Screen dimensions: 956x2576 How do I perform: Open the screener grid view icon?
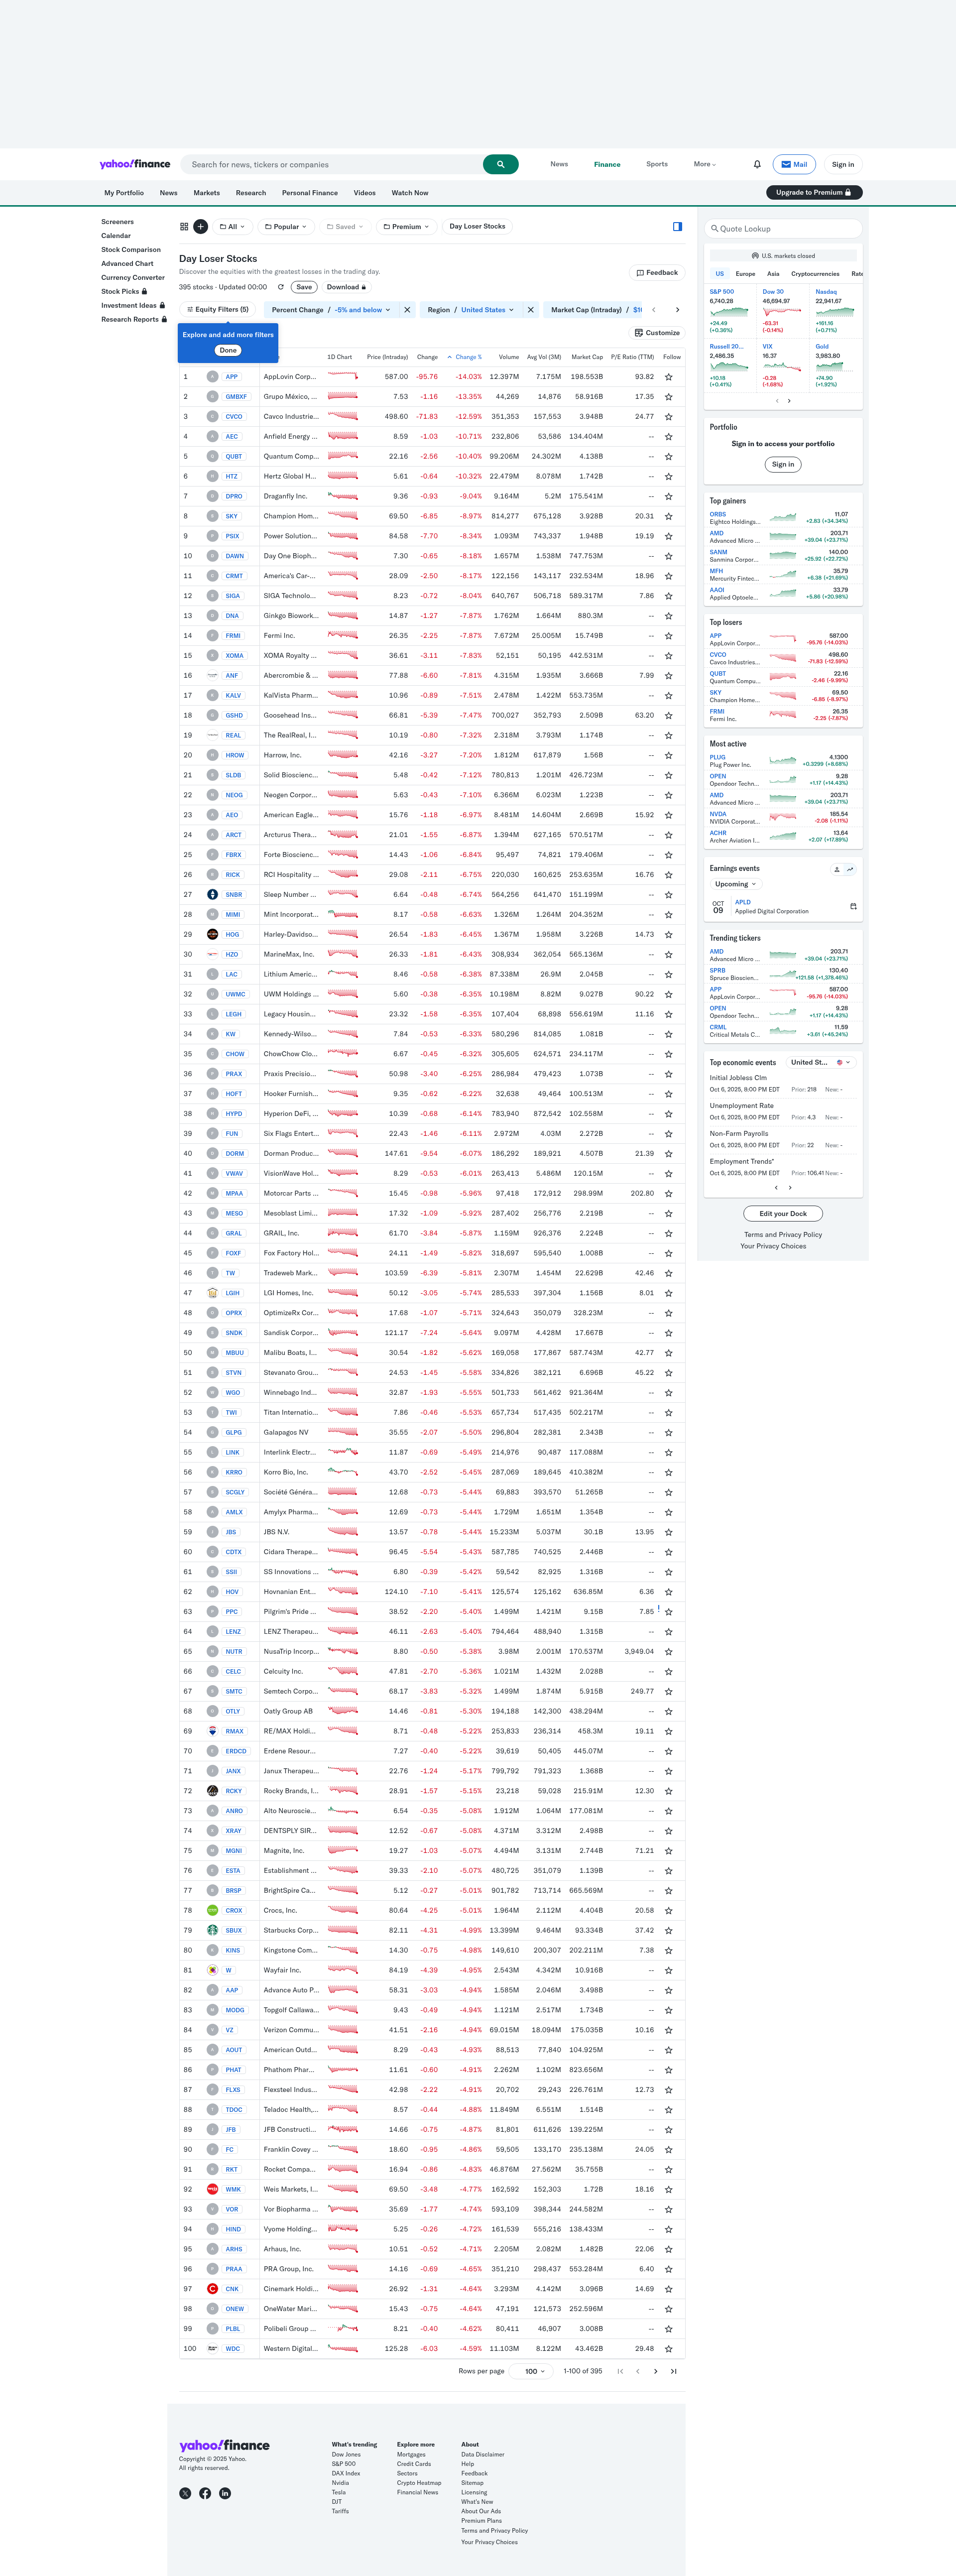[184, 227]
